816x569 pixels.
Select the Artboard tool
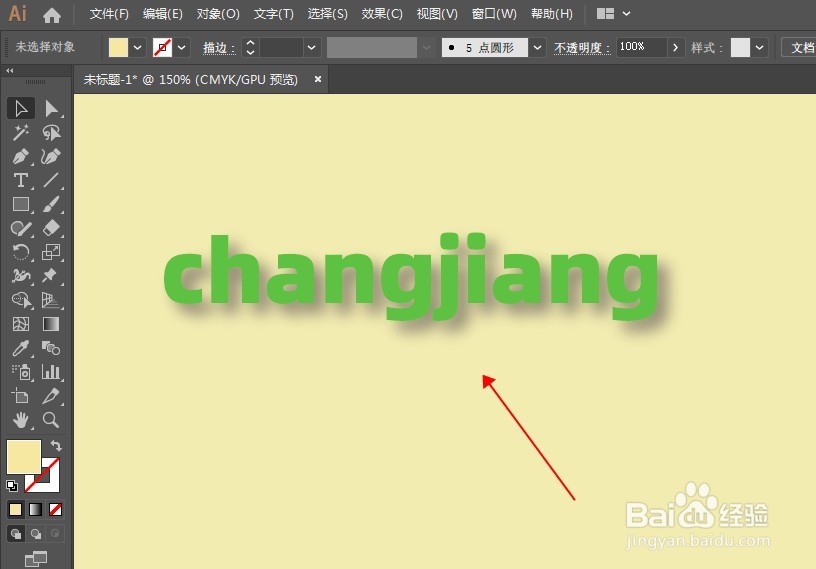[21, 396]
